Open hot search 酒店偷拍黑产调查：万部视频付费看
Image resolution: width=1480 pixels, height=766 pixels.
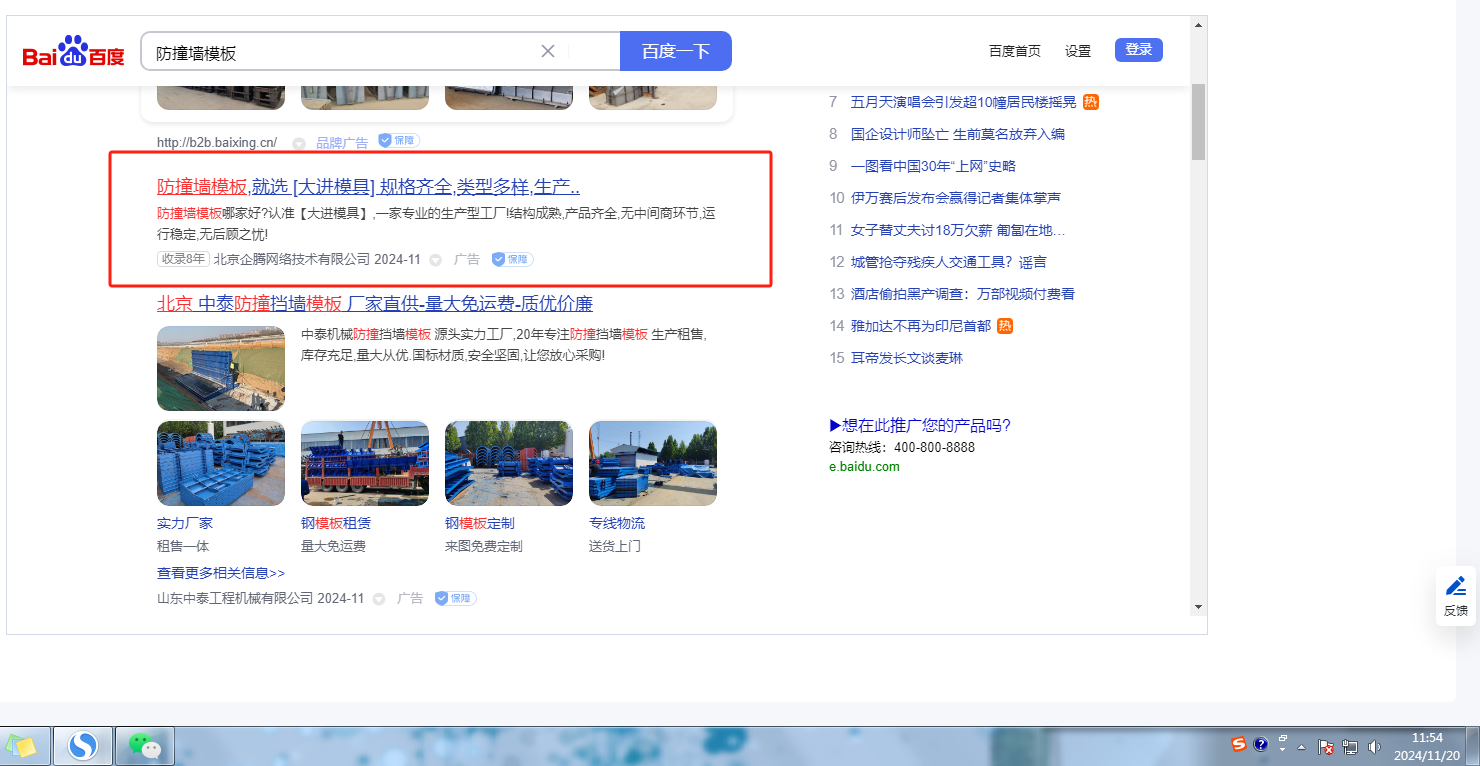(963, 294)
